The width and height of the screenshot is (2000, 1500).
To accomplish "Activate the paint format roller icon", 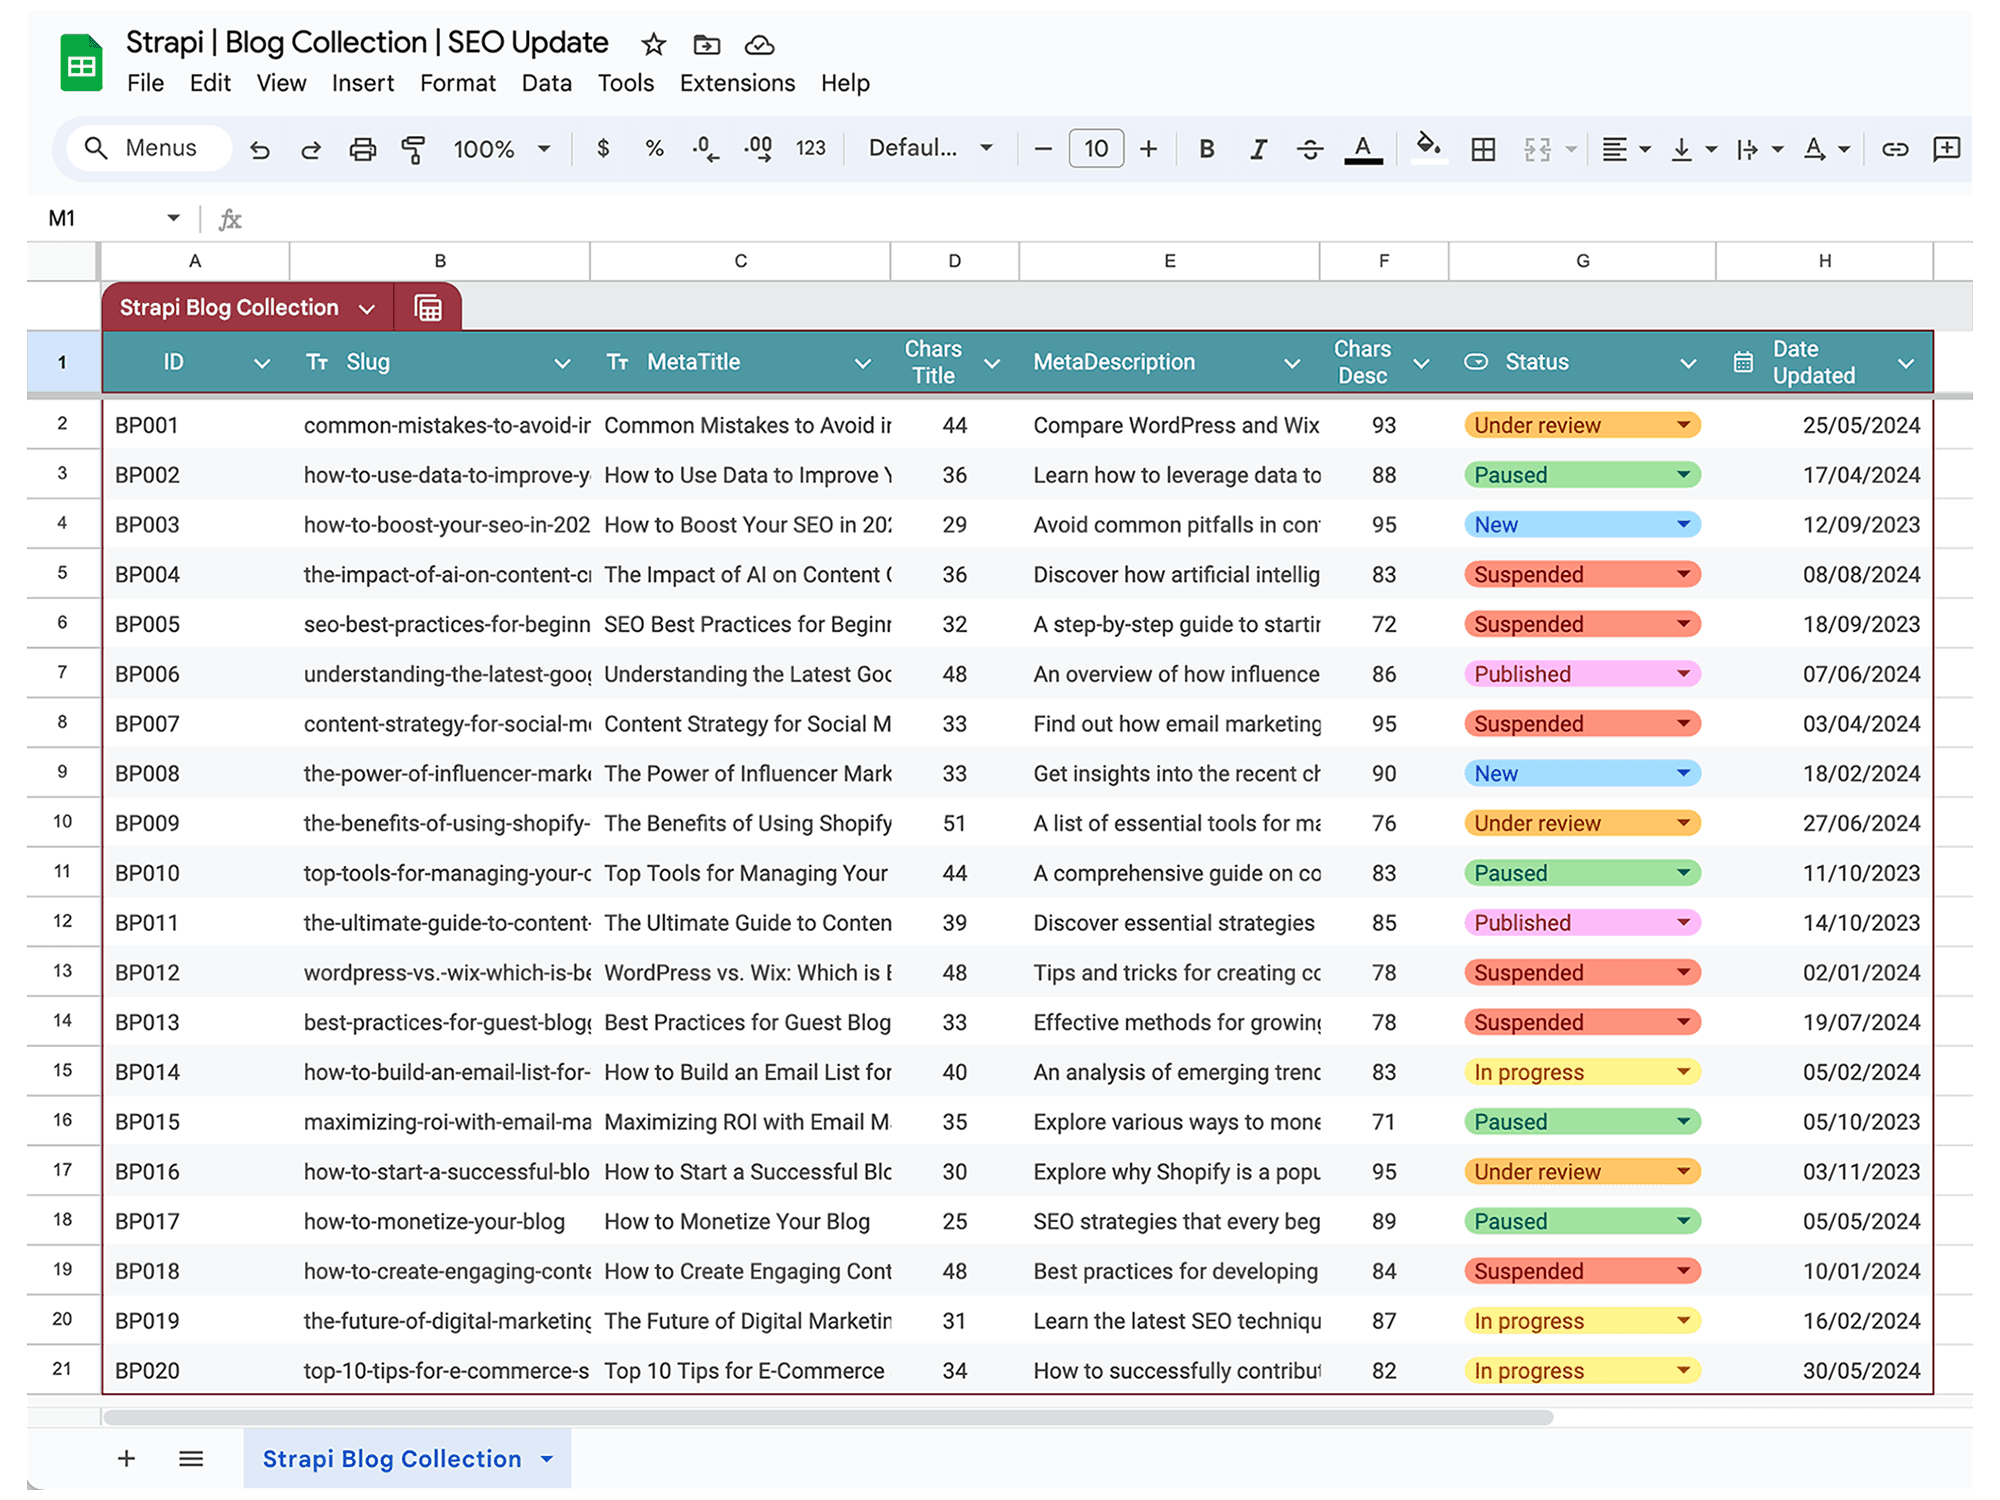I will pos(413,149).
